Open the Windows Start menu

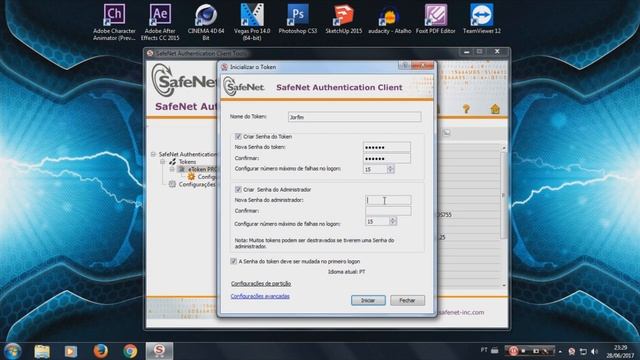13,351
